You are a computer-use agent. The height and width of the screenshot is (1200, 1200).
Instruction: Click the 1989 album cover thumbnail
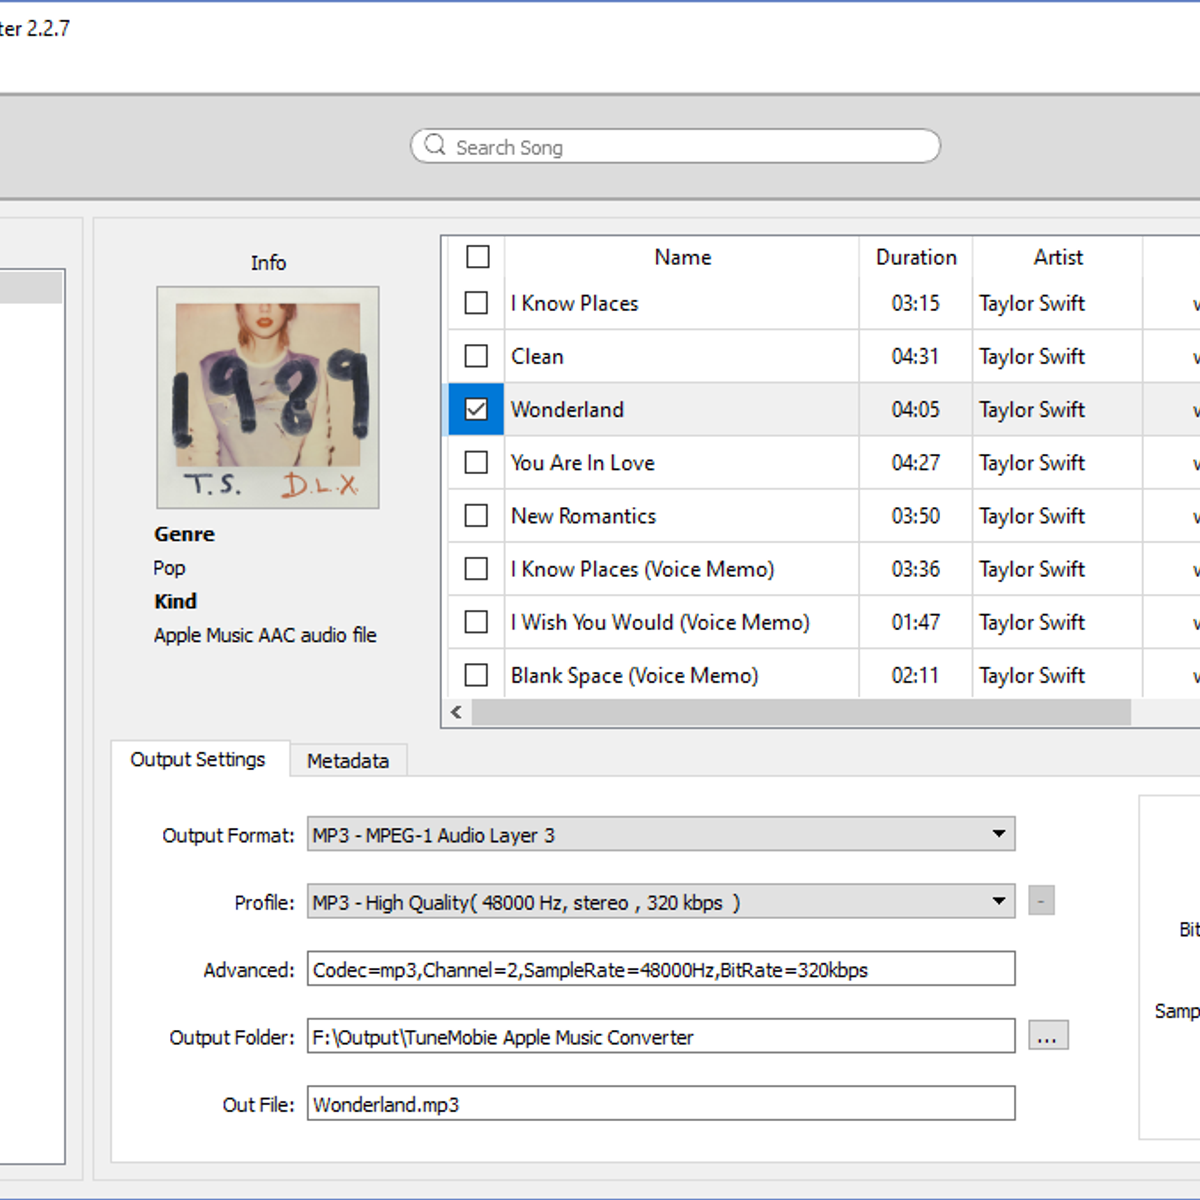(x=268, y=397)
